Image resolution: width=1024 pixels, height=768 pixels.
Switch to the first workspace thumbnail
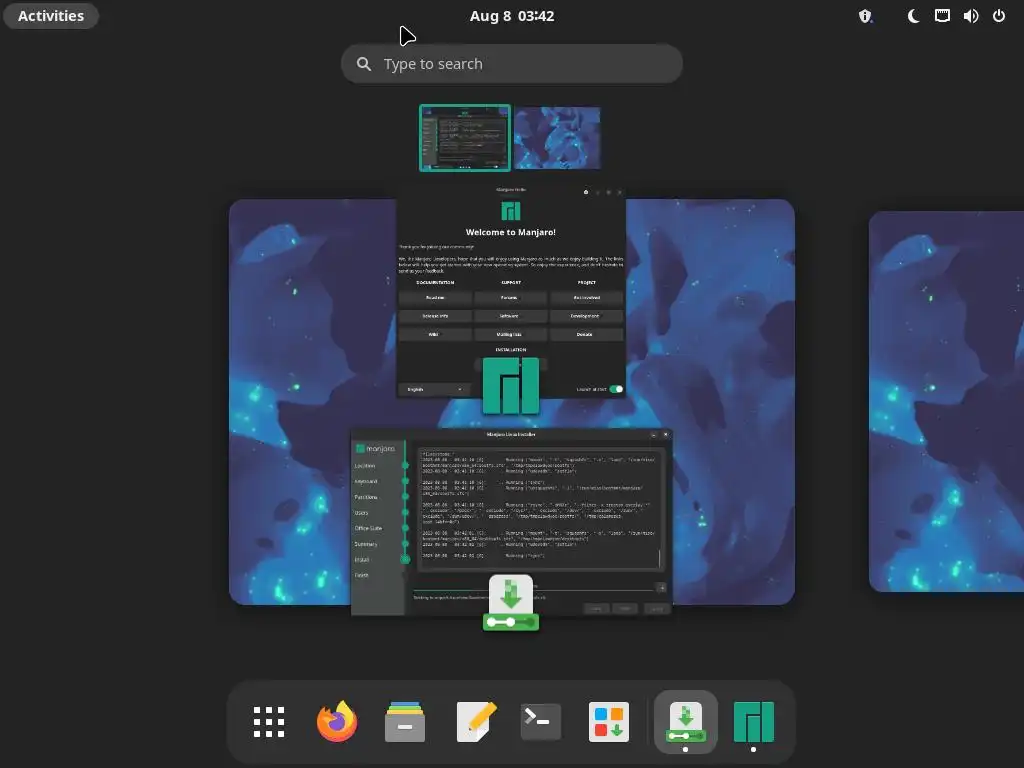tap(465, 138)
